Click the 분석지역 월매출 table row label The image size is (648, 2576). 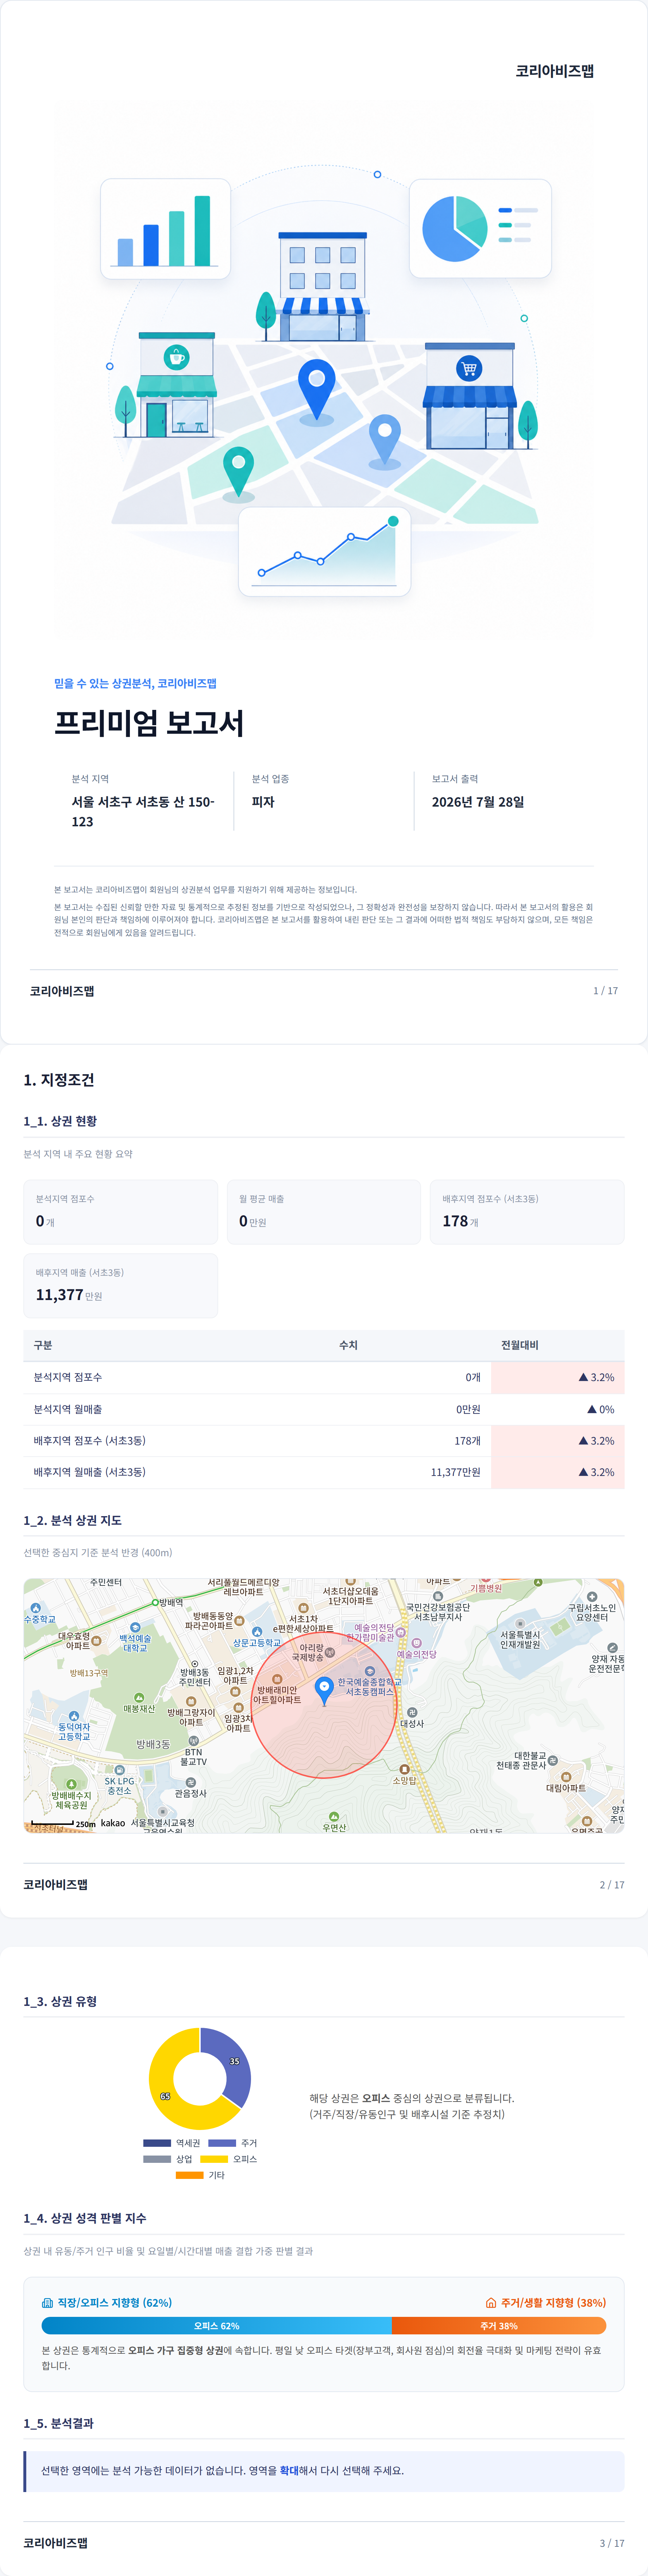pos(68,1410)
